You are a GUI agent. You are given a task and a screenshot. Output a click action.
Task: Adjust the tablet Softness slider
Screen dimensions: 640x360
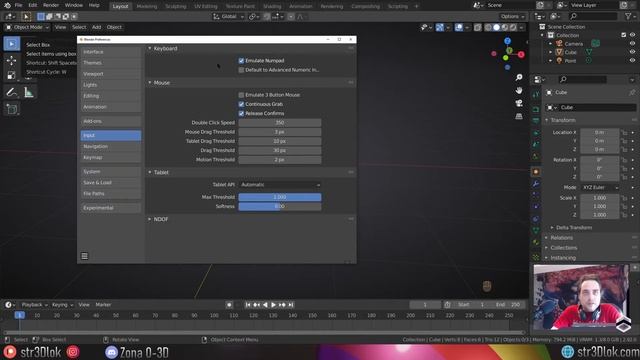(x=280, y=207)
